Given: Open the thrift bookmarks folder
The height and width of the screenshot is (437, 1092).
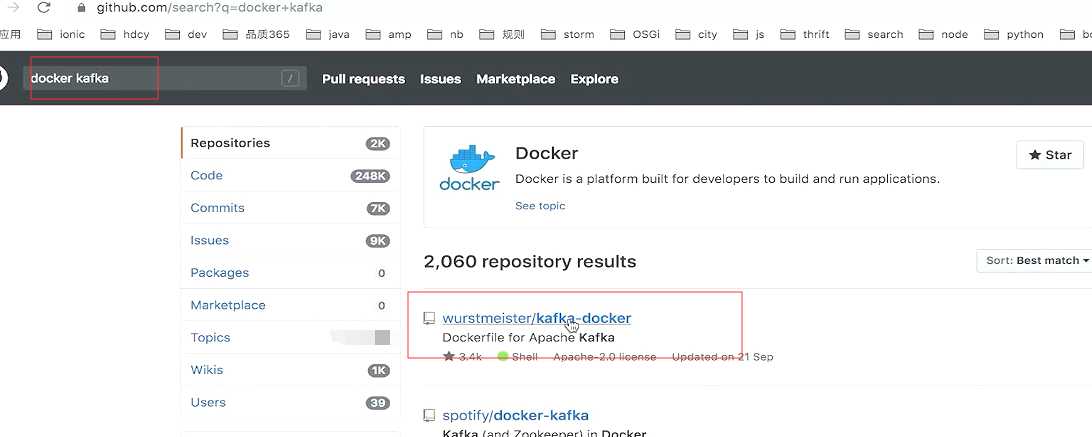Looking at the screenshot, I should pyautogui.click(x=805, y=34).
